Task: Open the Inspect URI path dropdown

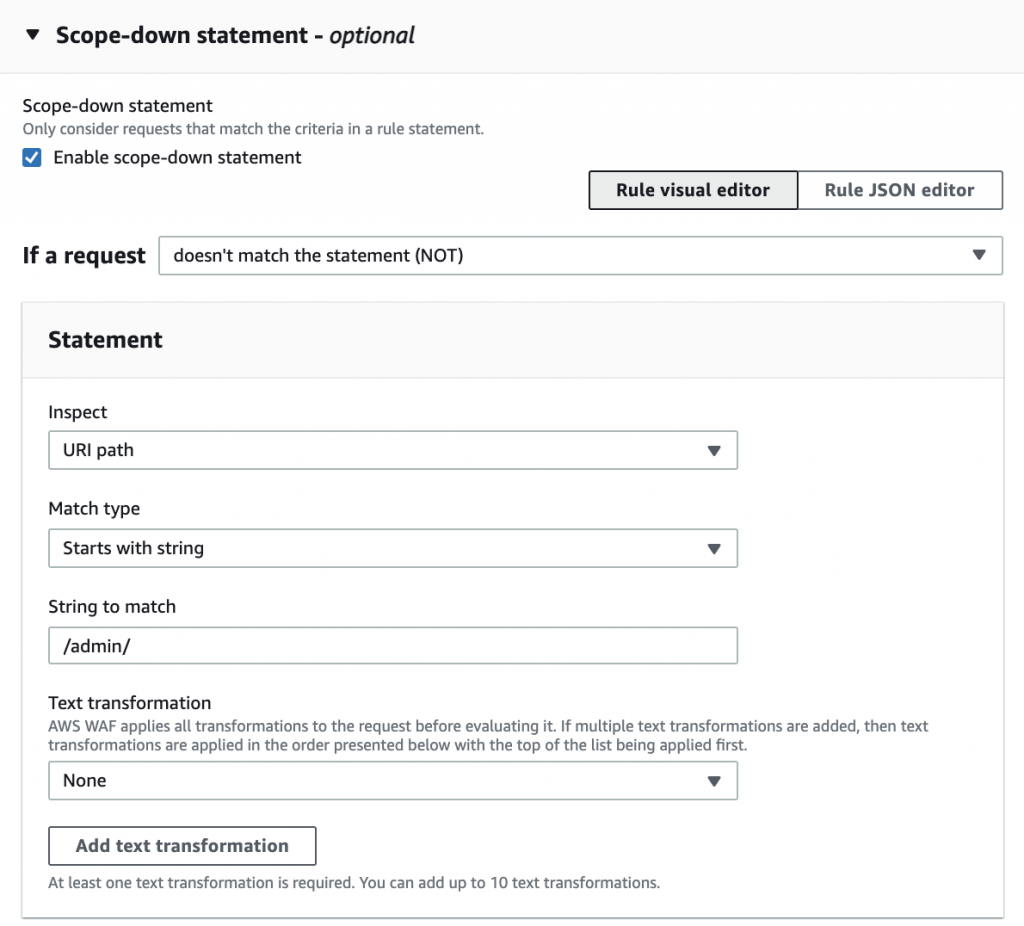Action: [392, 450]
